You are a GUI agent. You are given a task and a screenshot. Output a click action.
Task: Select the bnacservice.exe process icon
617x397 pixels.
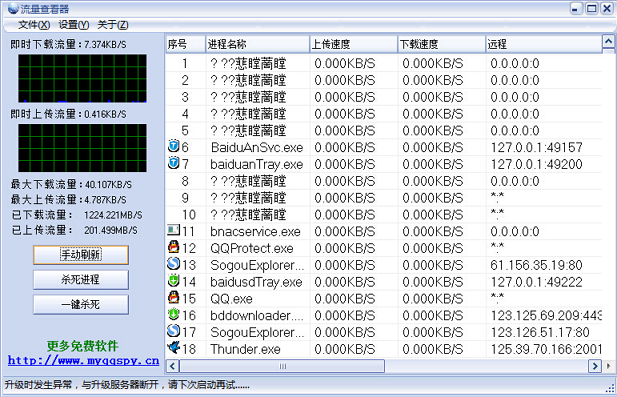pos(174,230)
